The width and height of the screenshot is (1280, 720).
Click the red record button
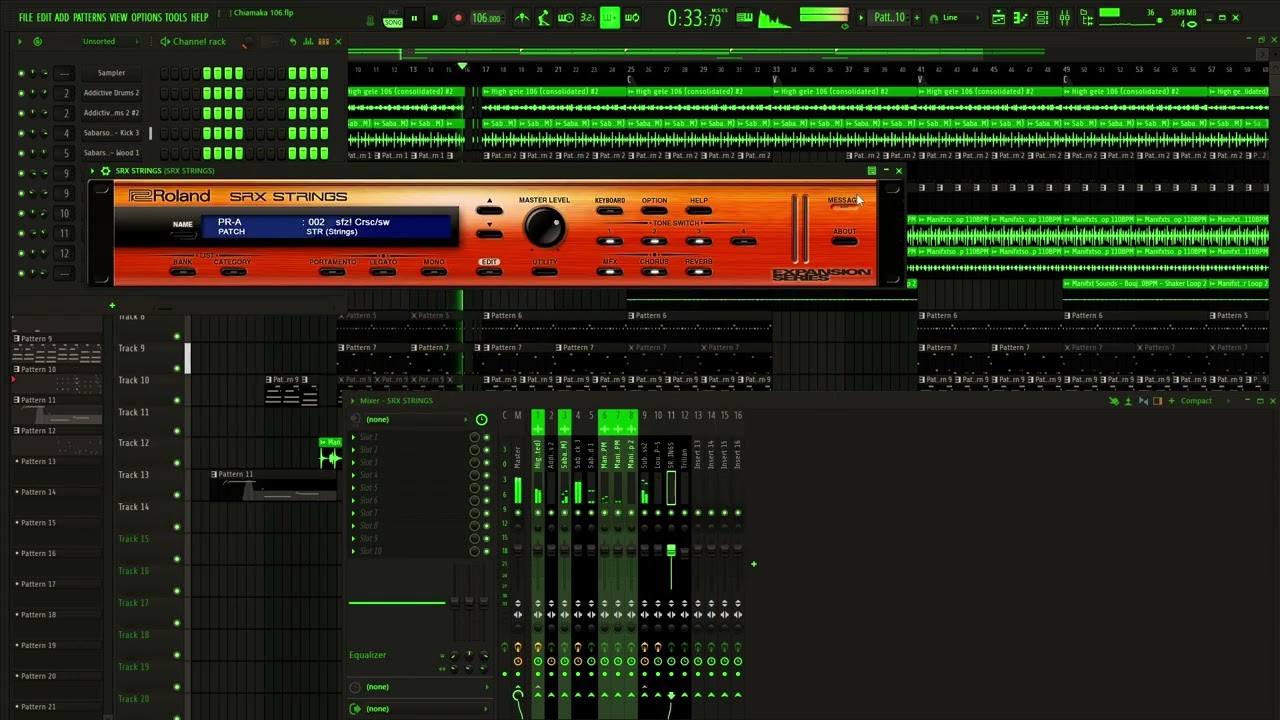point(458,18)
